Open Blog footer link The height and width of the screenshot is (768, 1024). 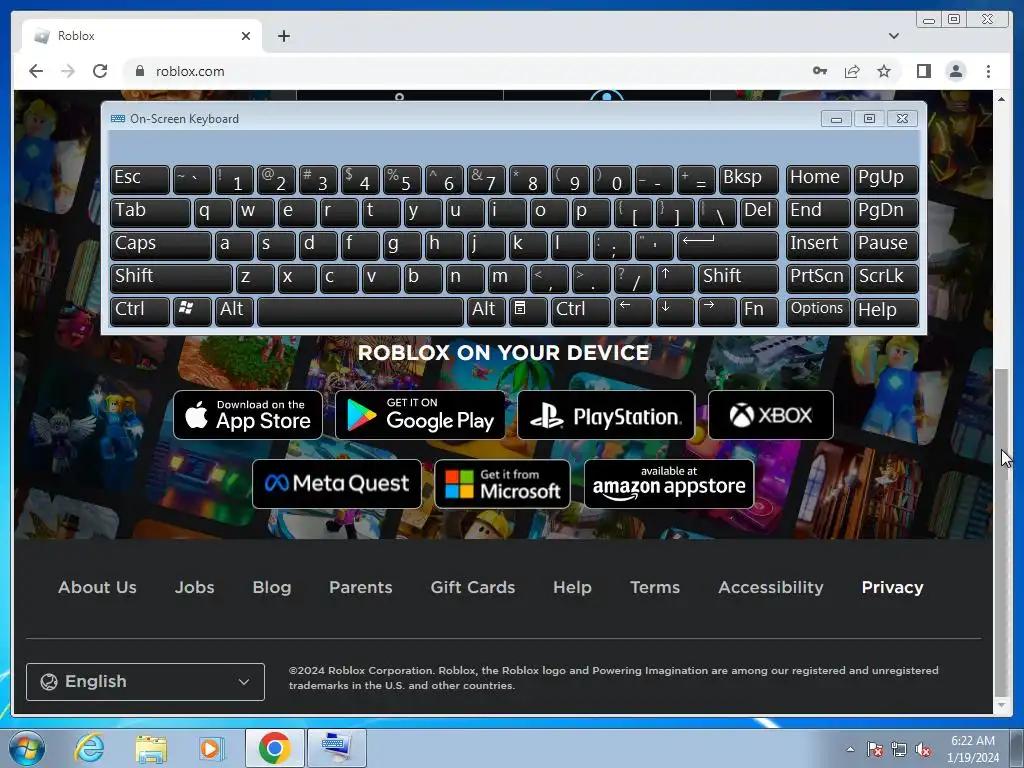tap(272, 587)
